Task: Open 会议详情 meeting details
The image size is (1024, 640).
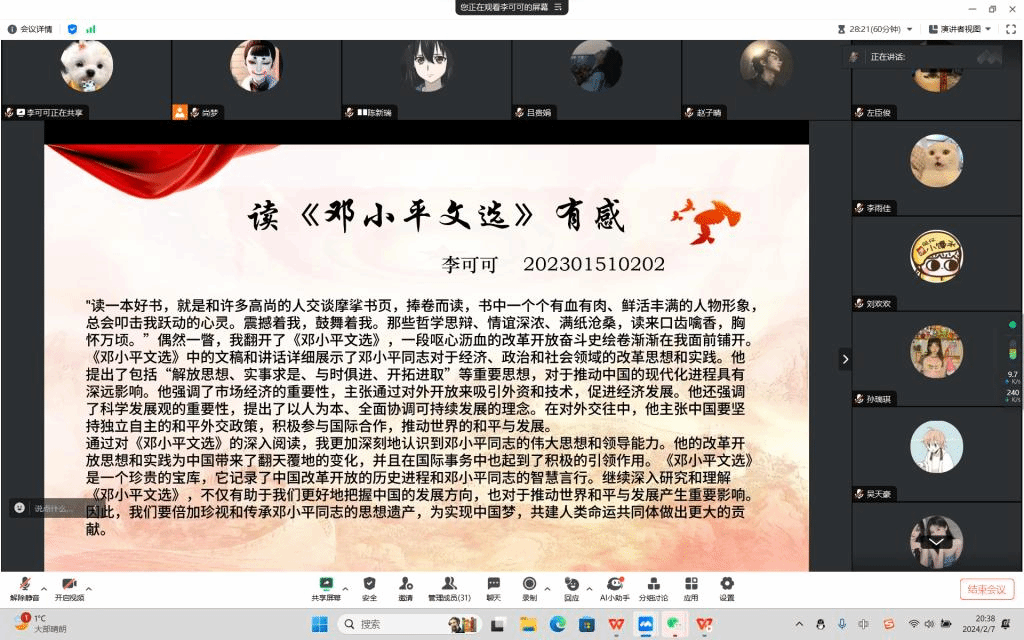Action: [x=30, y=29]
